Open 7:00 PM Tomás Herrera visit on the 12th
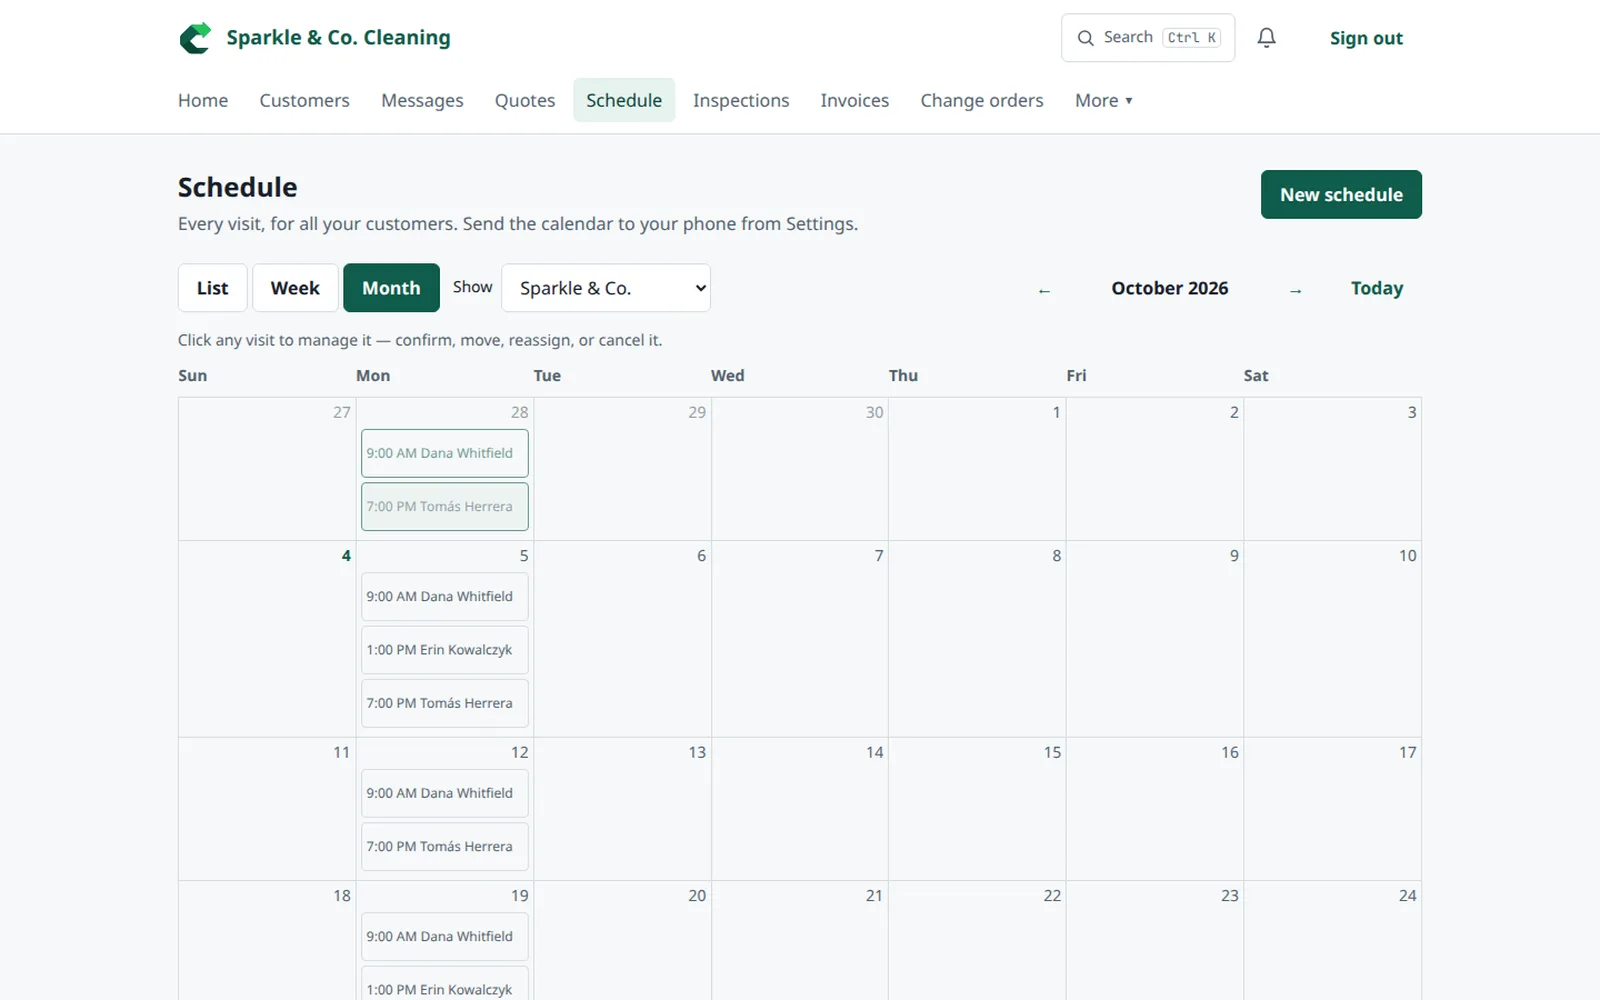The width and height of the screenshot is (1600, 1000). tap(445, 847)
